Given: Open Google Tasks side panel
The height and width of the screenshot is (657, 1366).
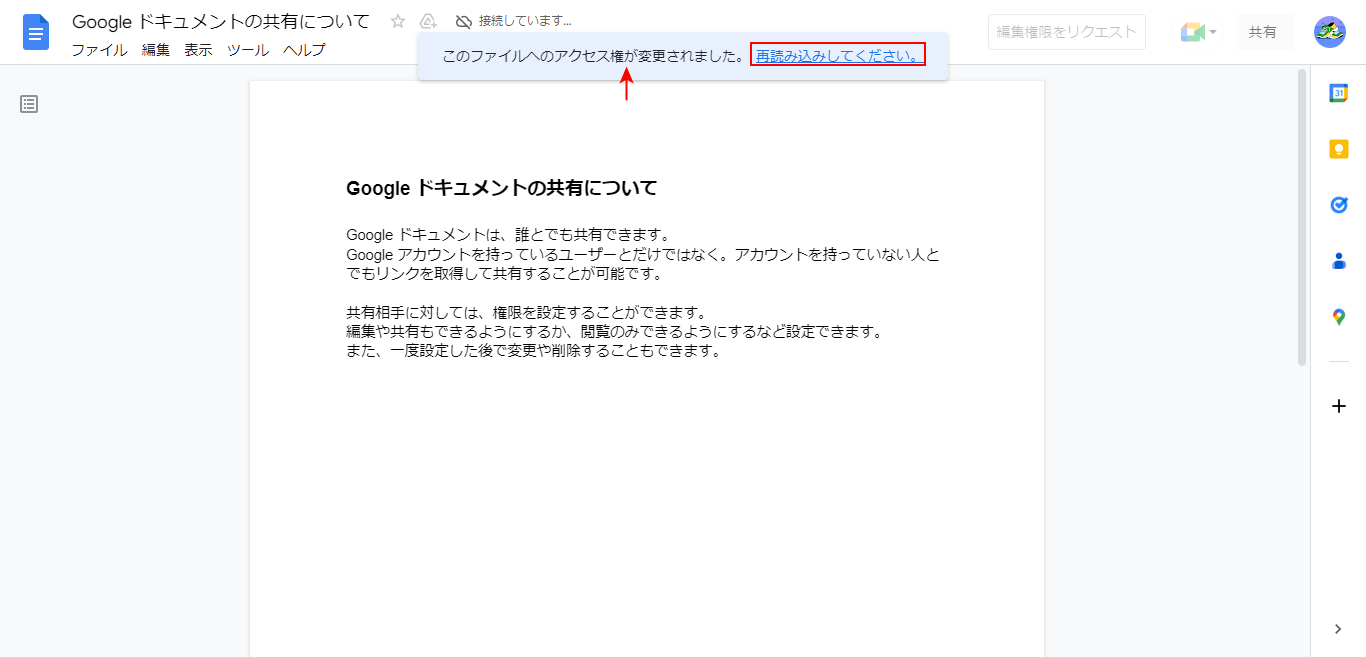Looking at the screenshot, I should pos(1339,205).
